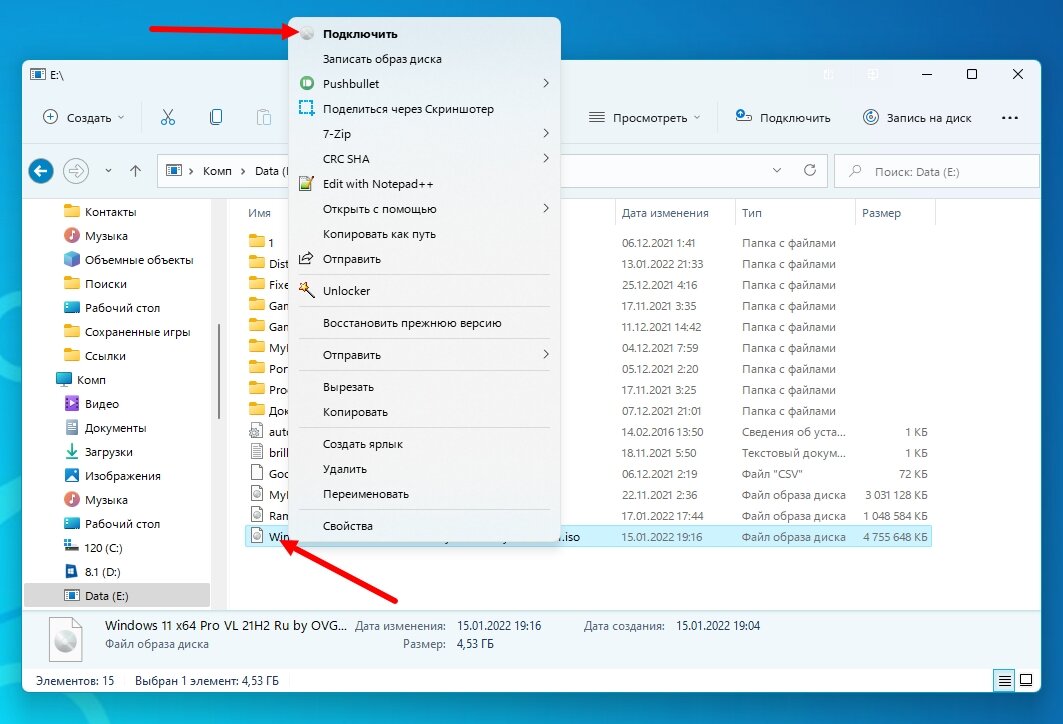
Task: Open the Просмотреть view dropdown
Action: pyautogui.click(x=644, y=117)
